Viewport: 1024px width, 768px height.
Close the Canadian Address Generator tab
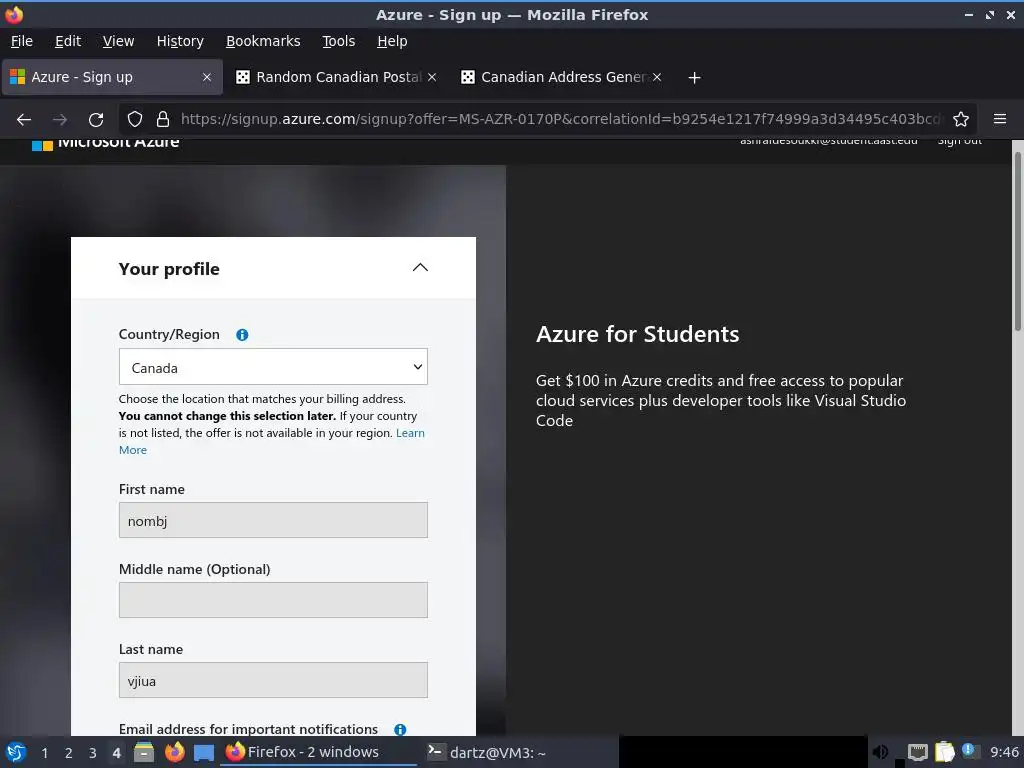657,77
